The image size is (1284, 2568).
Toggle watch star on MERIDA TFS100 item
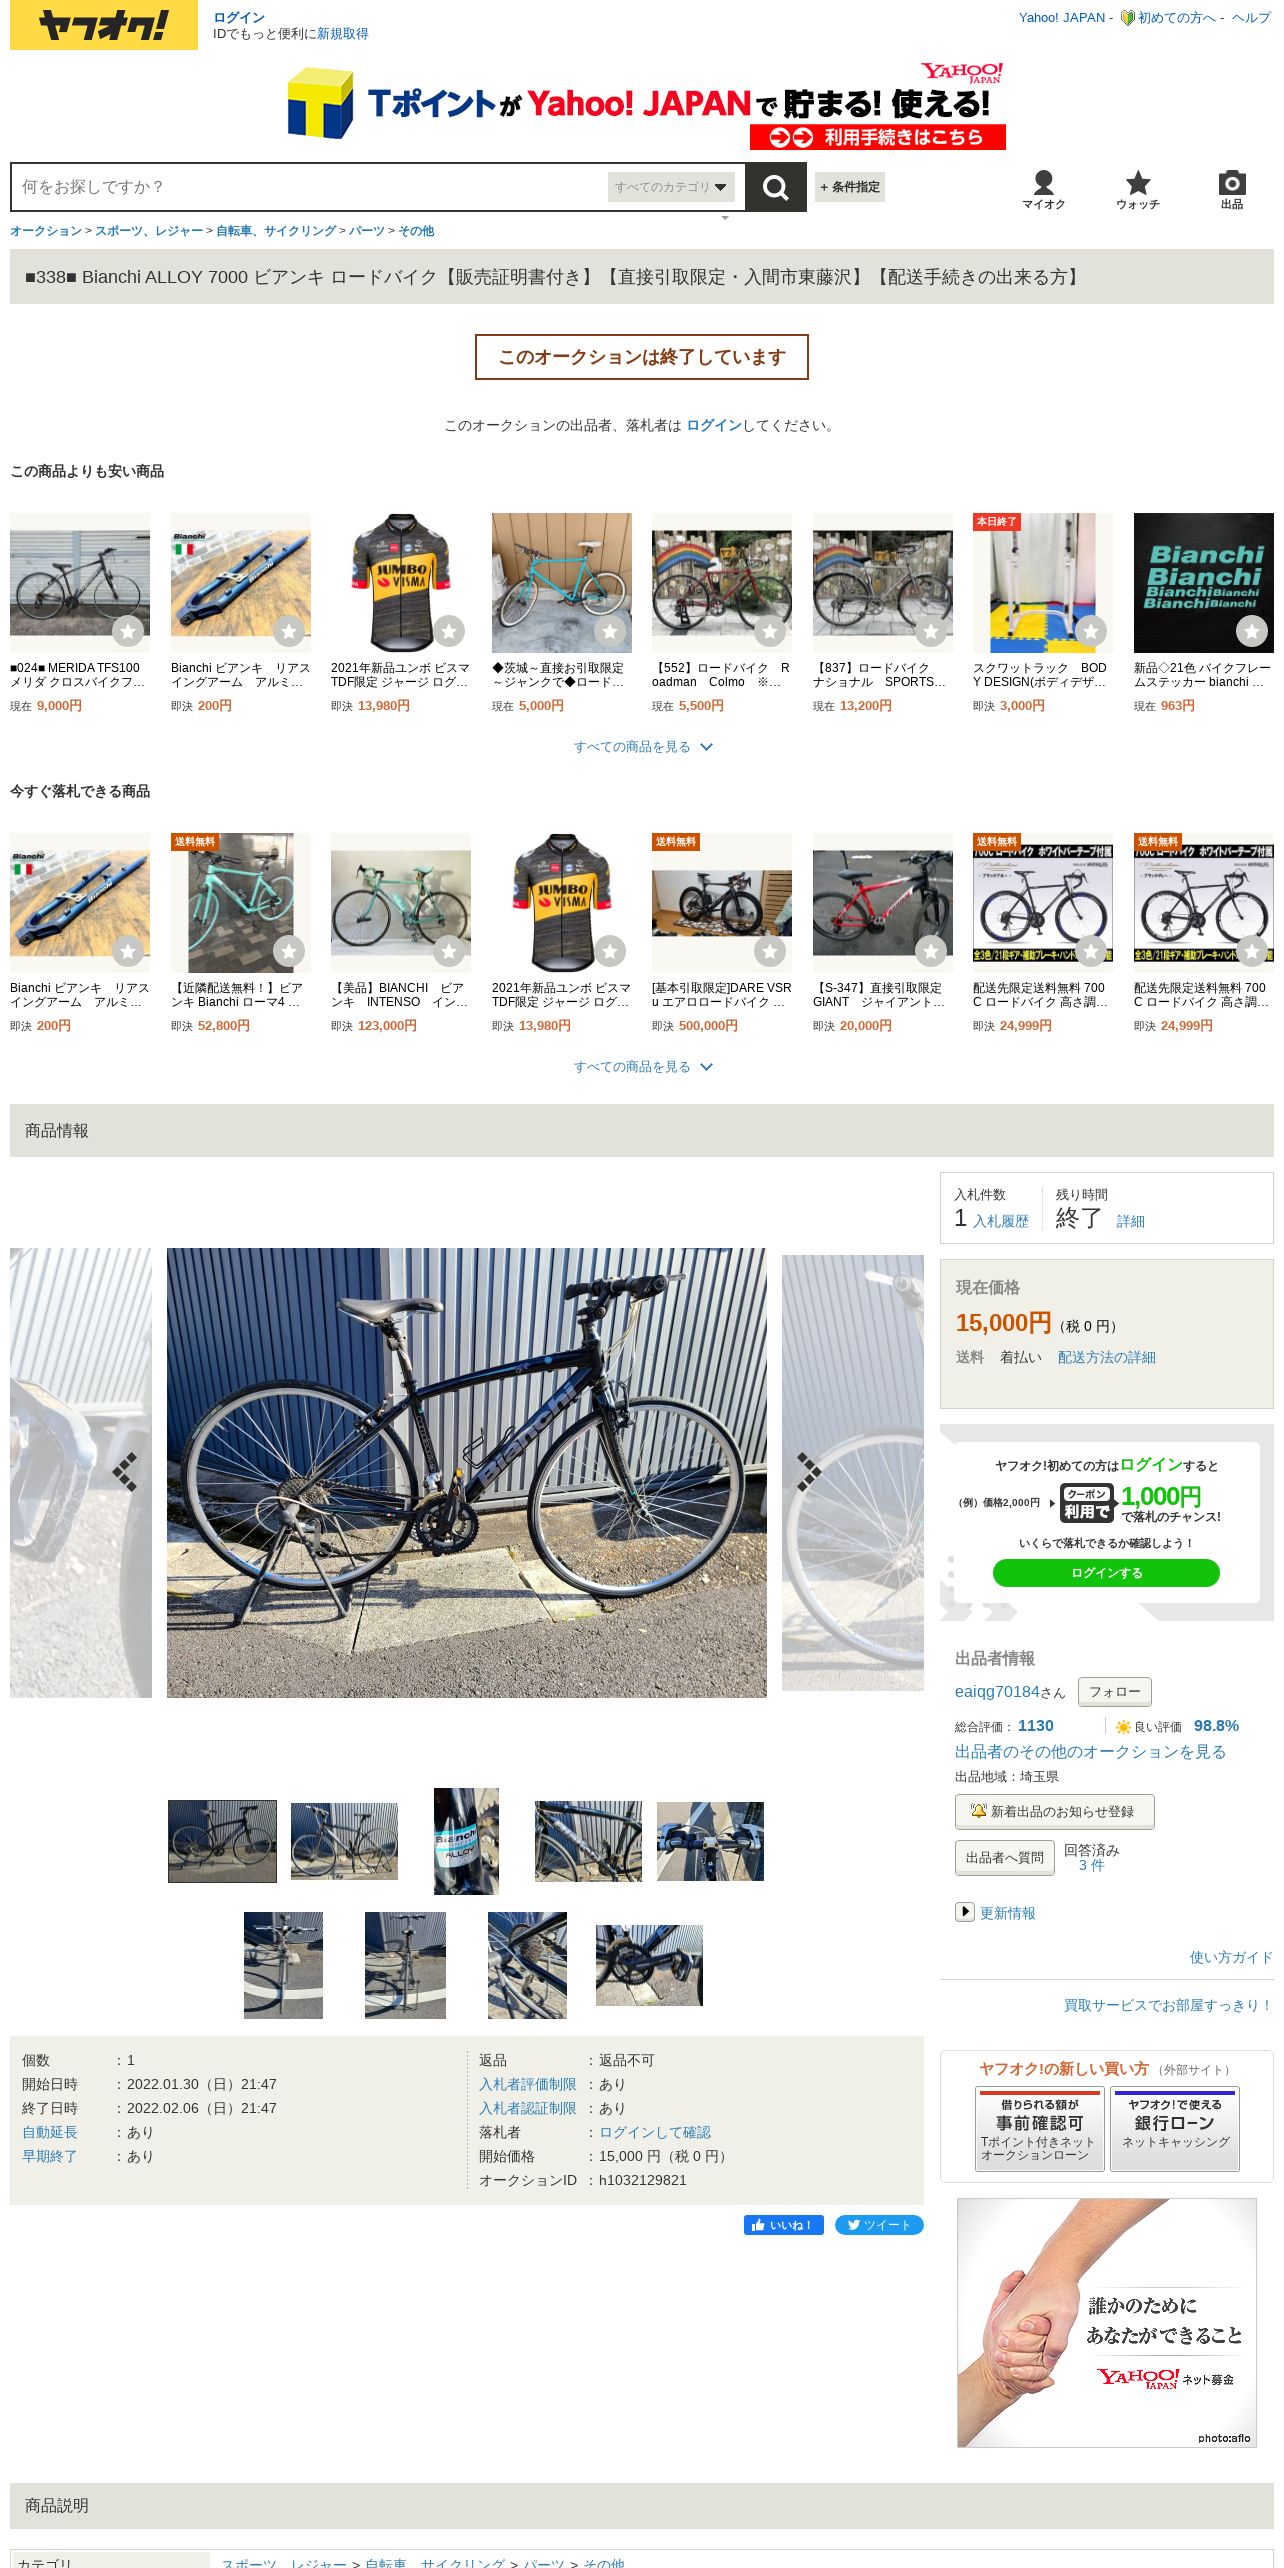(128, 631)
